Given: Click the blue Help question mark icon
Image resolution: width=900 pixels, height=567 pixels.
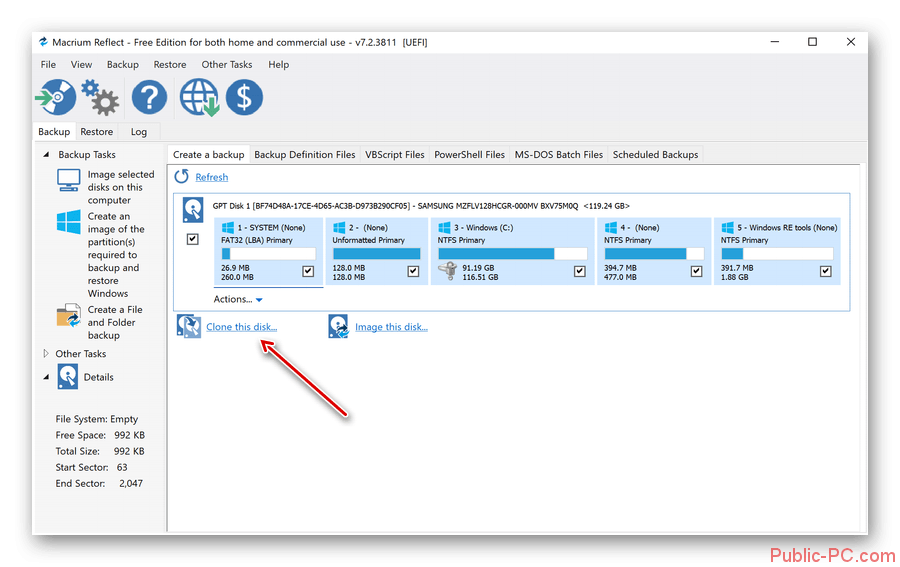Looking at the screenshot, I should click(149, 98).
